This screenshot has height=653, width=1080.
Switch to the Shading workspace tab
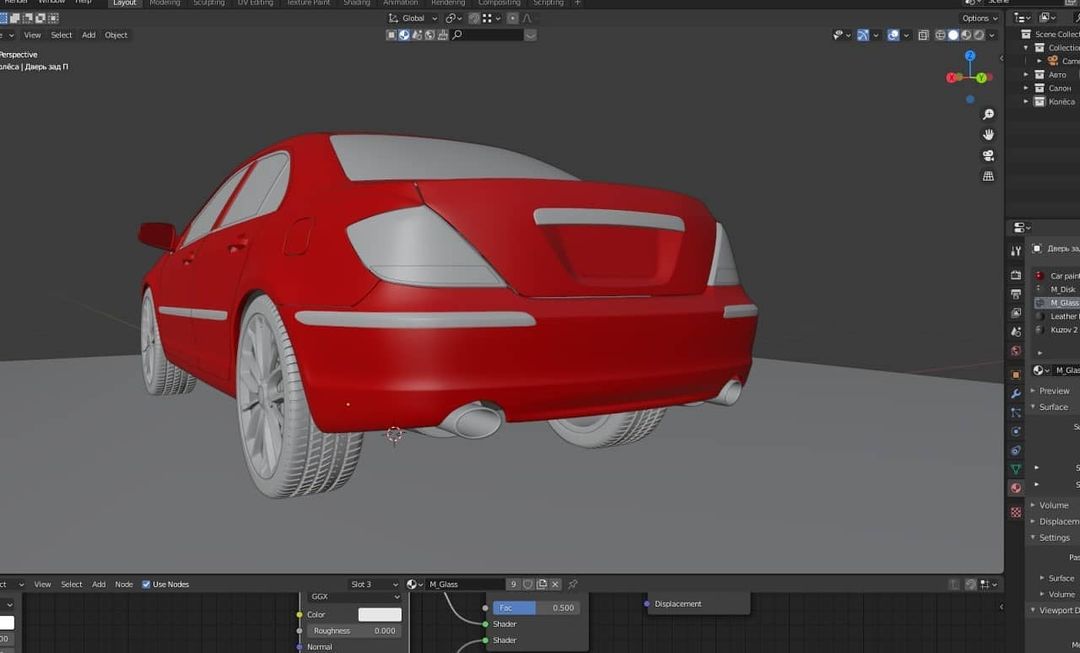coord(357,3)
